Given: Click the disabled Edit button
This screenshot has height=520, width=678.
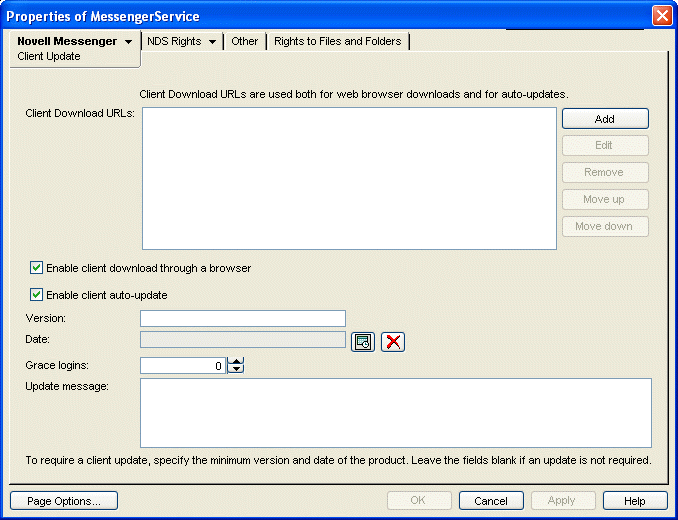Looking at the screenshot, I should point(605,145).
